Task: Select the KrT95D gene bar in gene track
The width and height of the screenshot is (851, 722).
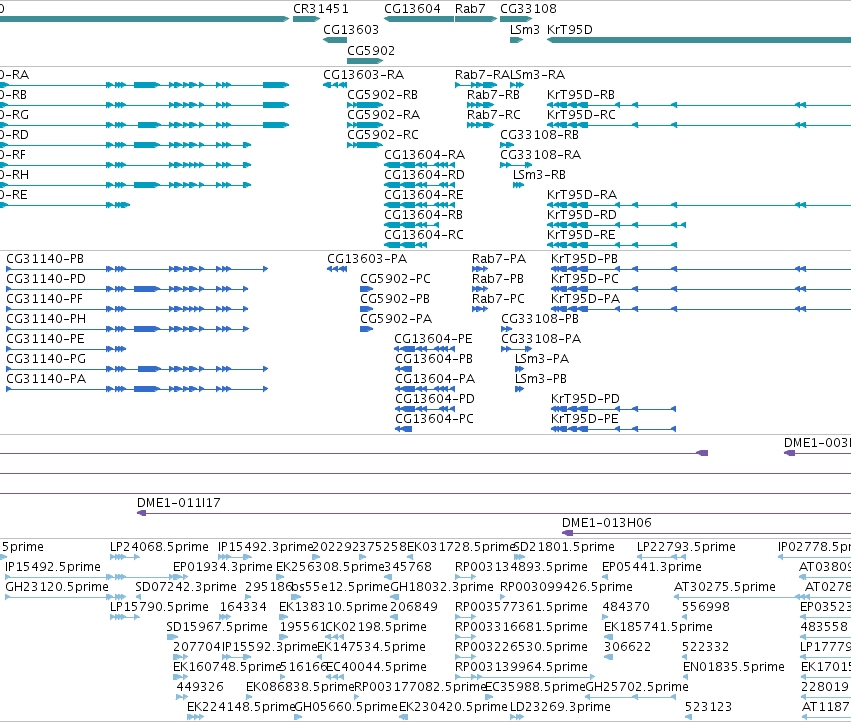Action: (x=698, y=40)
